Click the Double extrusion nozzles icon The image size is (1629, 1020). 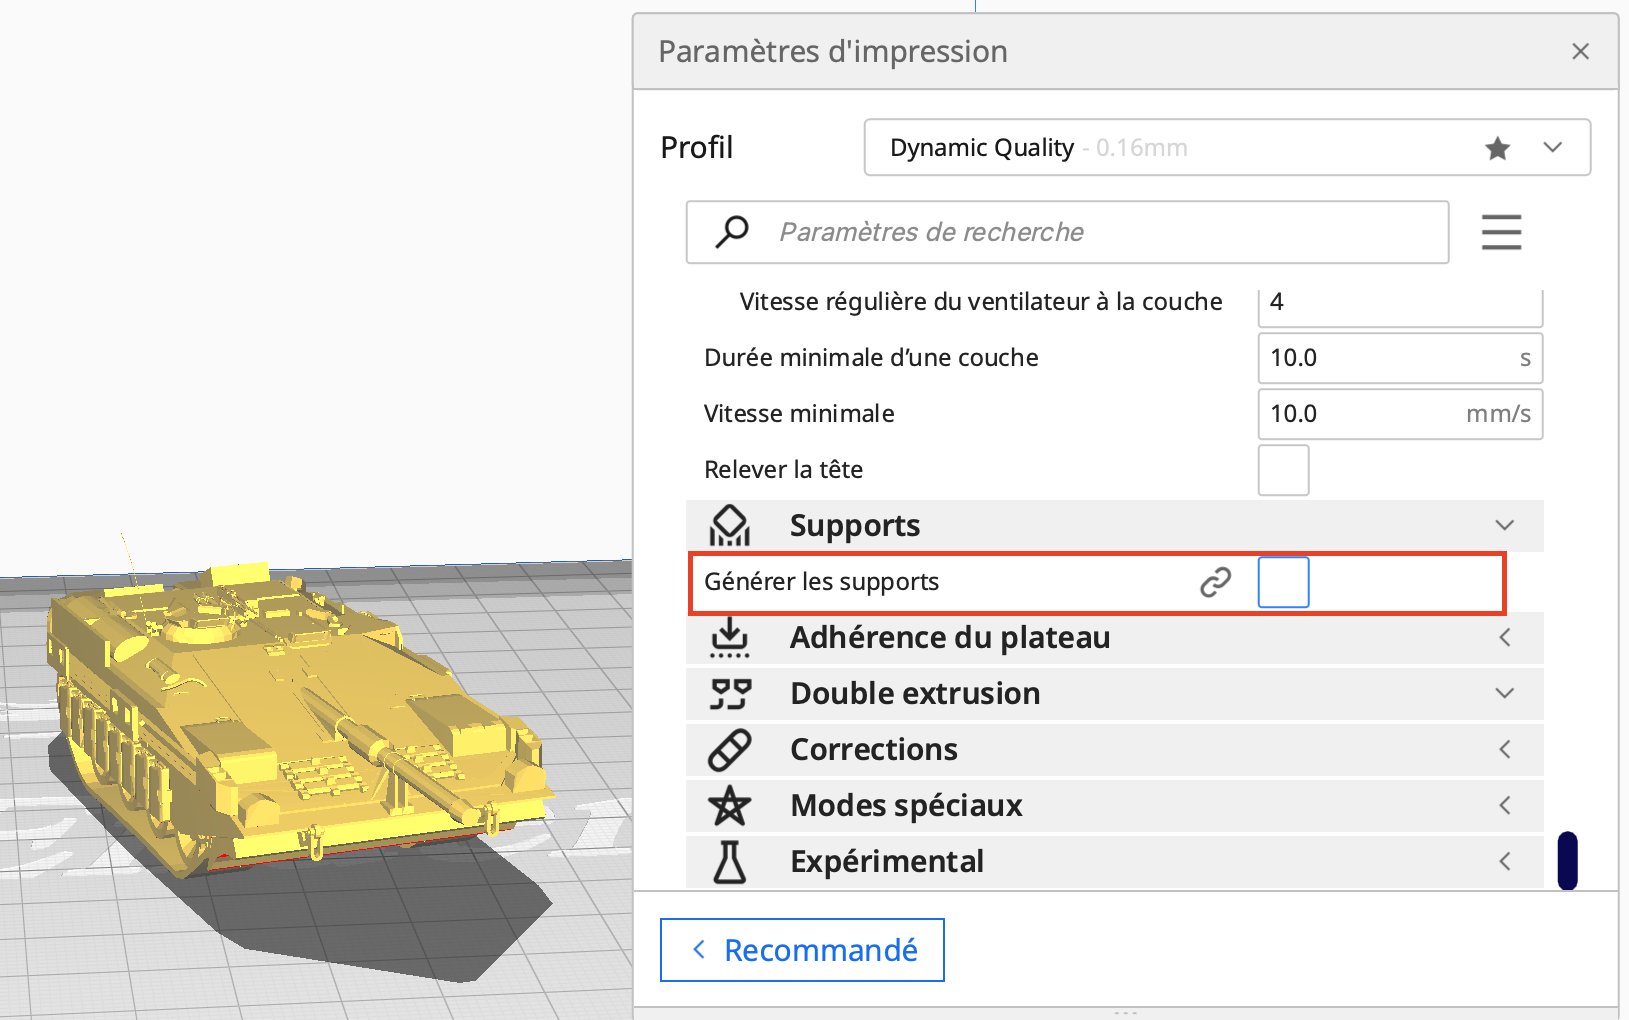point(730,693)
